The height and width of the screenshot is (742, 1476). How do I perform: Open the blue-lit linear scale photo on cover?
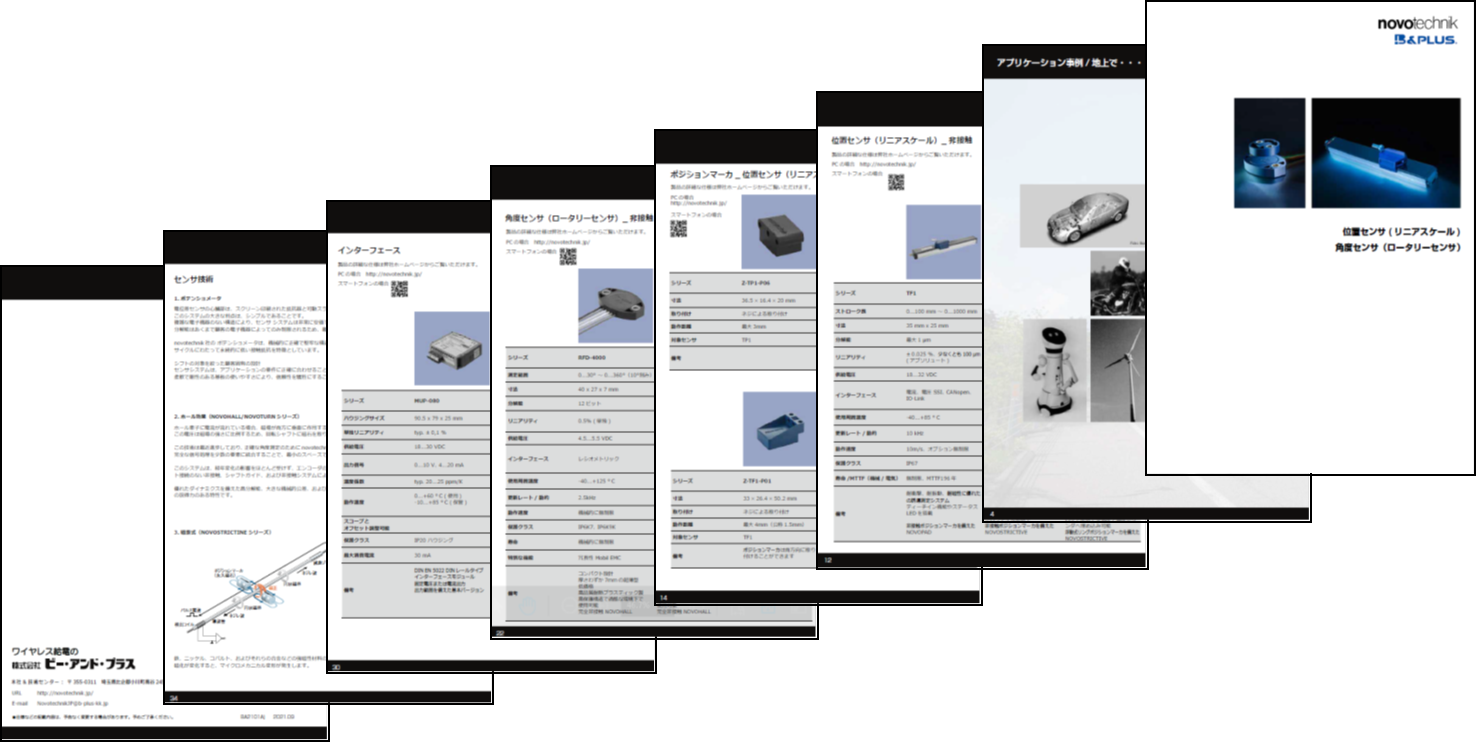(1386, 152)
